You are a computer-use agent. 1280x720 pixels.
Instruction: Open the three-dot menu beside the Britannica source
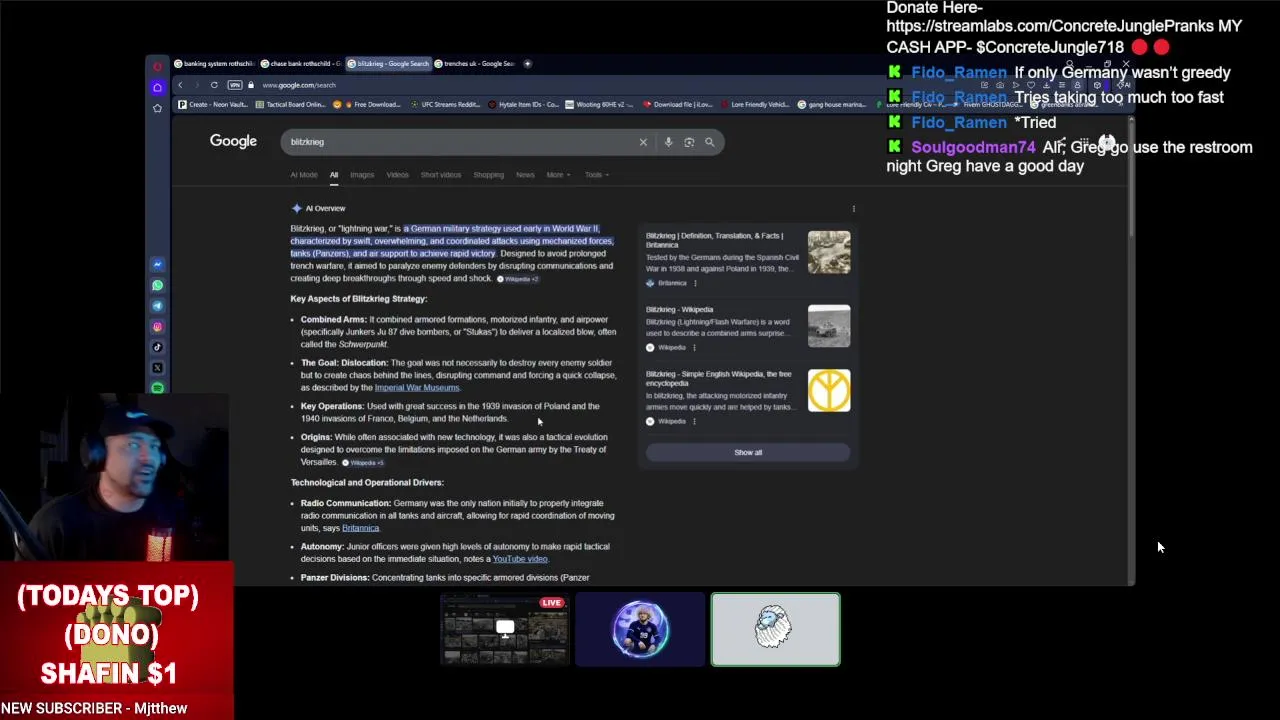coord(695,283)
